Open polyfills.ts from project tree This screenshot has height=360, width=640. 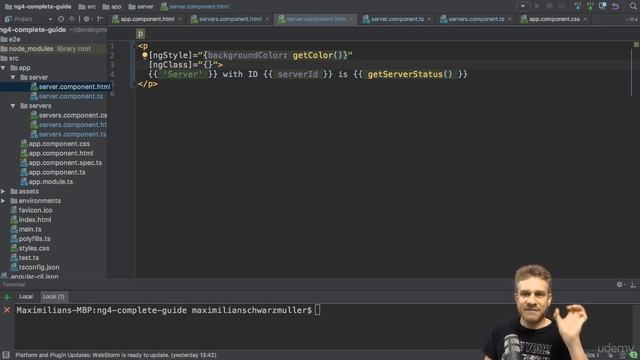(30, 239)
